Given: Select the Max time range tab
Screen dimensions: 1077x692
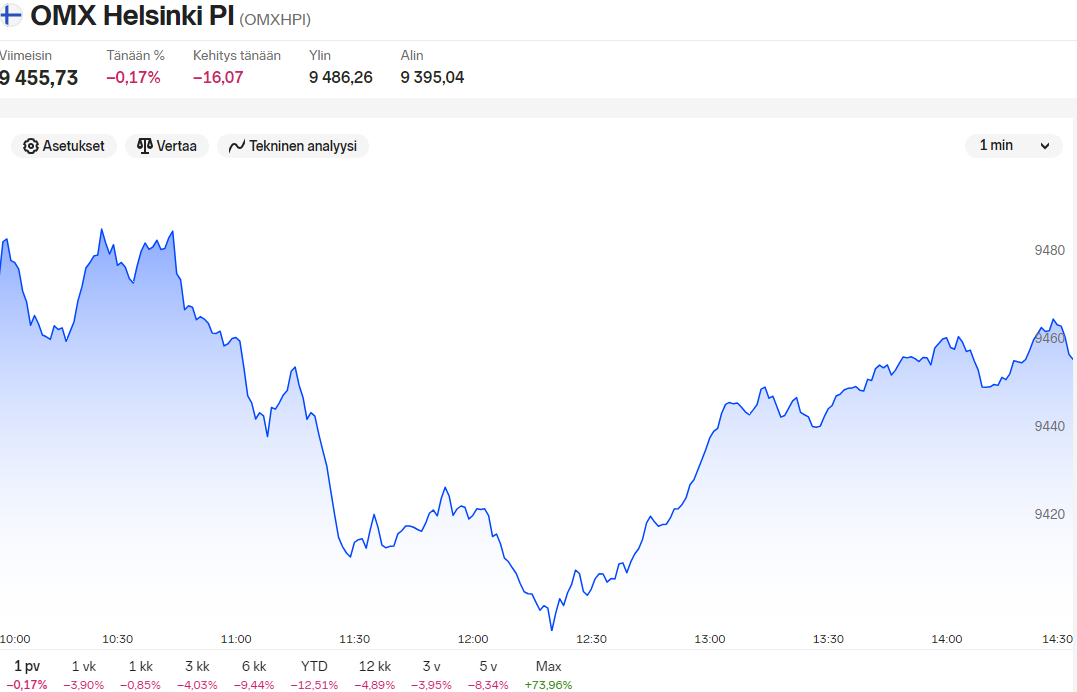Looking at the screenshot, I should 548,674.
